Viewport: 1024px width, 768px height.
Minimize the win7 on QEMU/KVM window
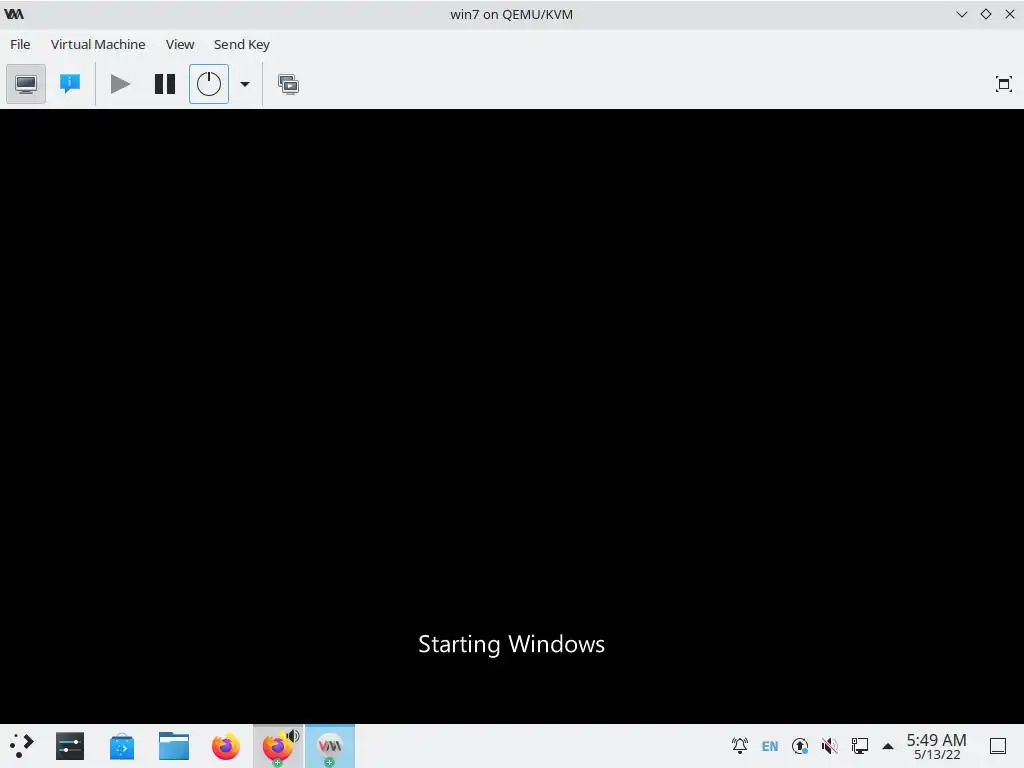tap(962, 14)
